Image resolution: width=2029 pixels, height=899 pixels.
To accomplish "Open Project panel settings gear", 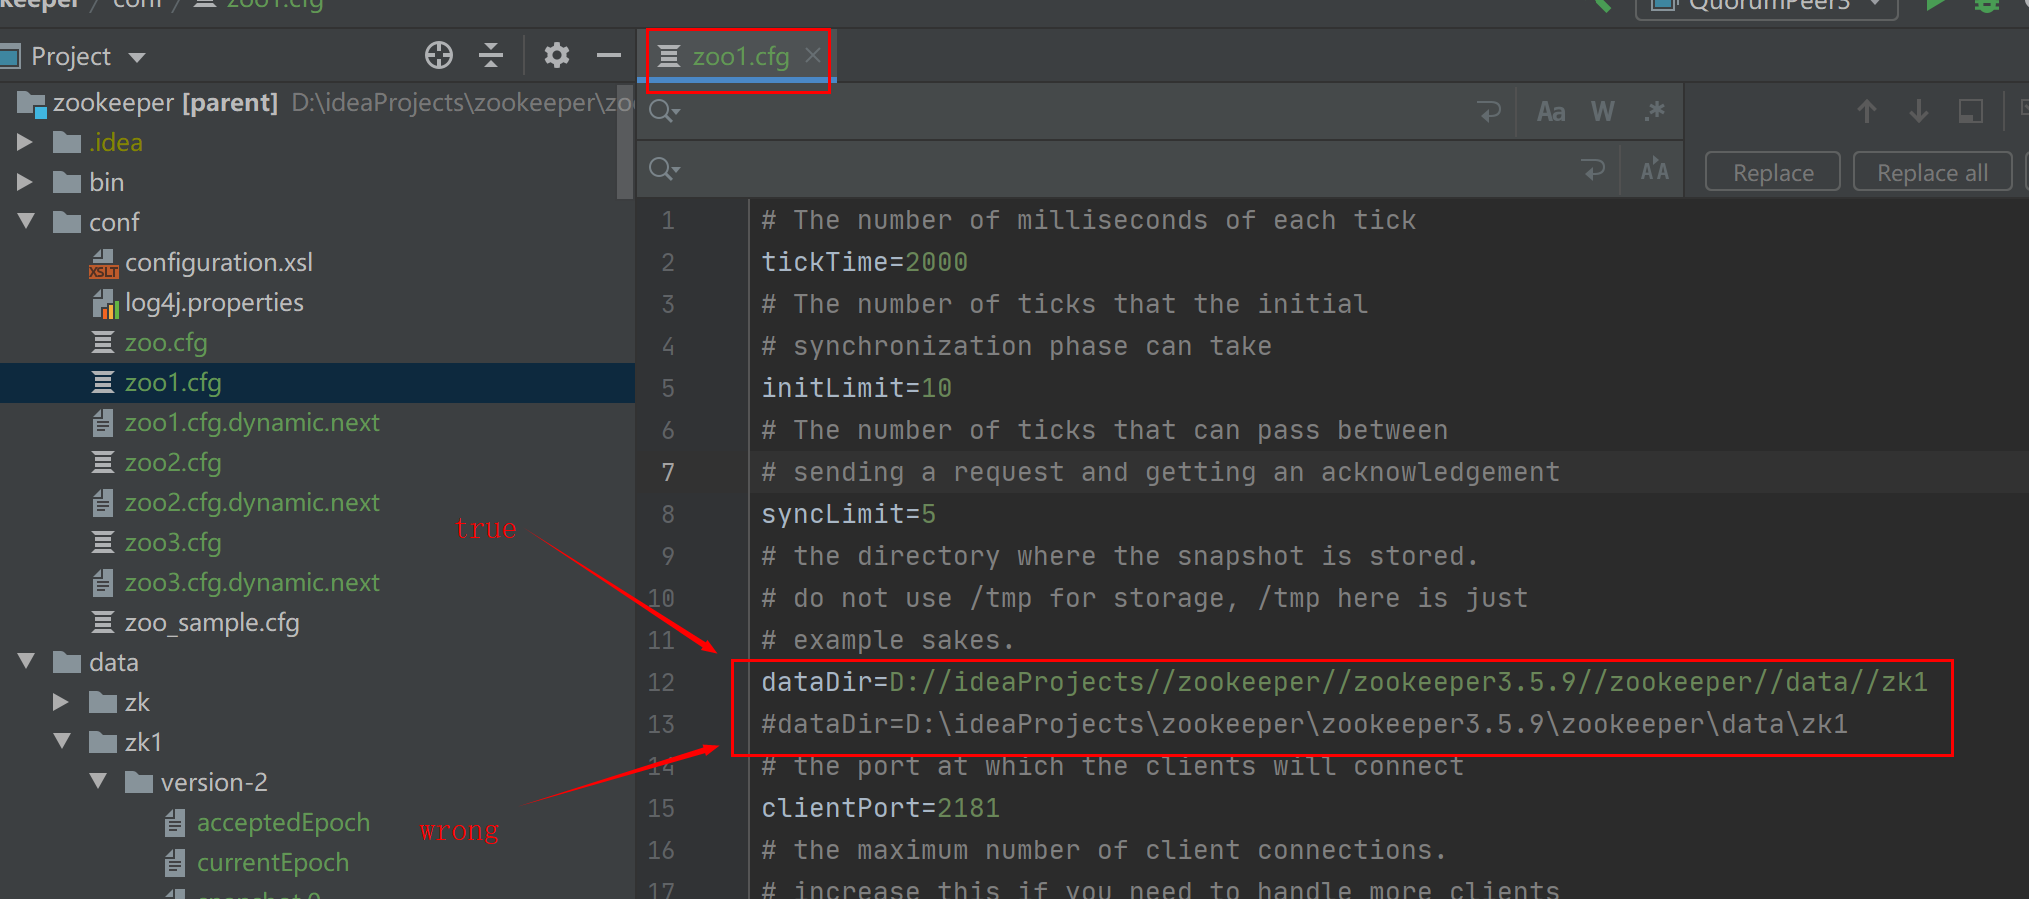I will (556, 55).
